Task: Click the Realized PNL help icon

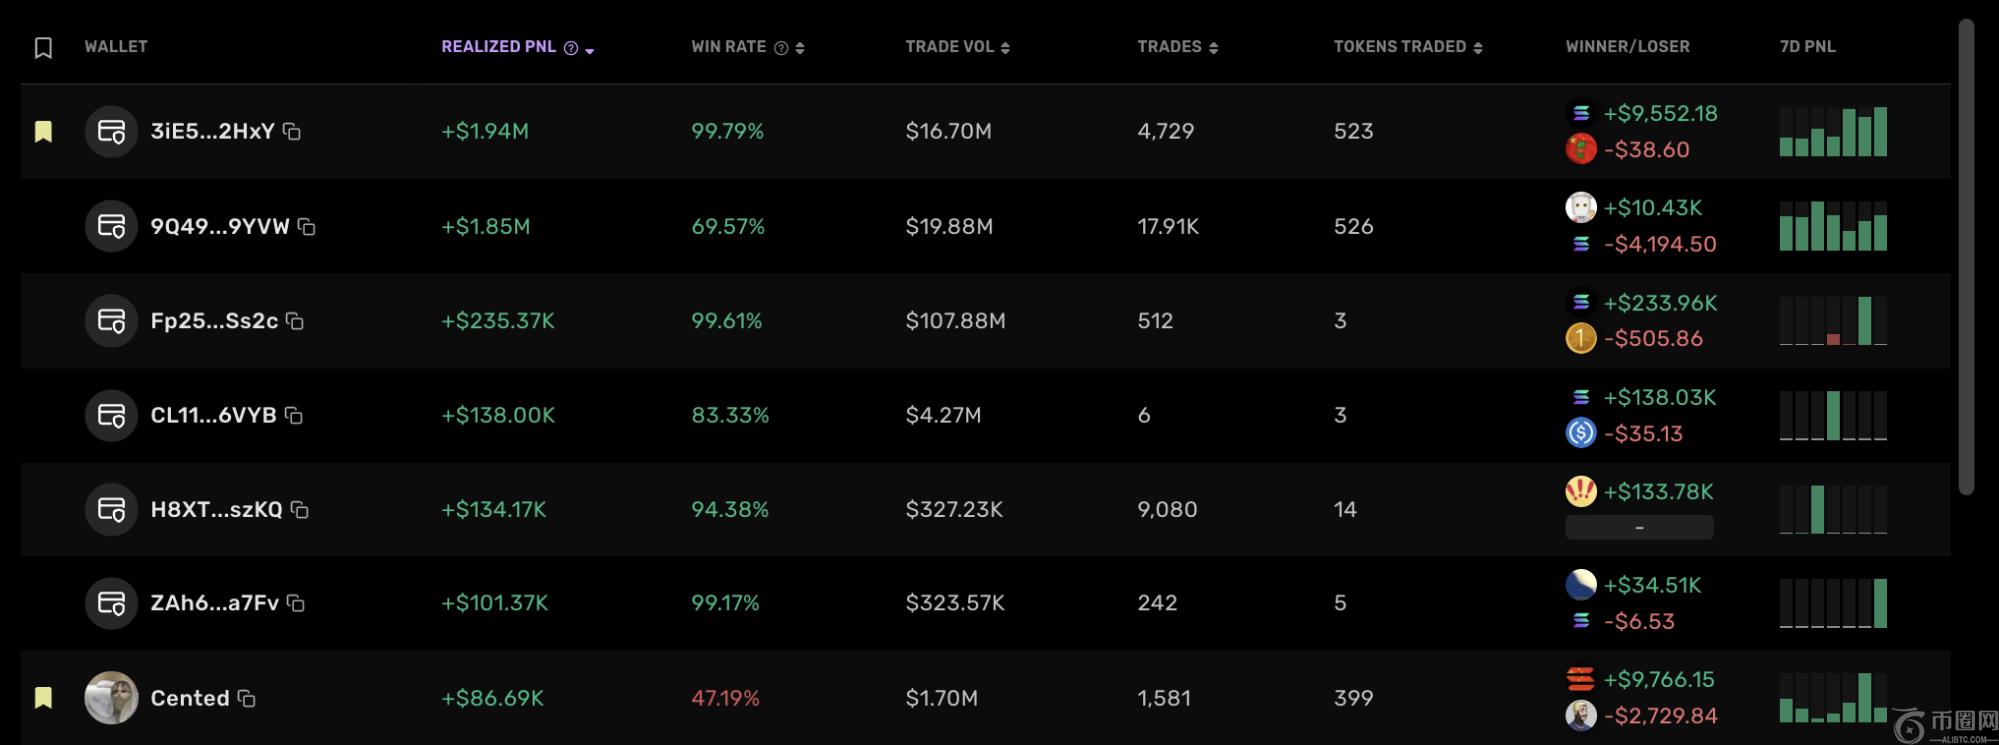Action: tap(571, 48)
